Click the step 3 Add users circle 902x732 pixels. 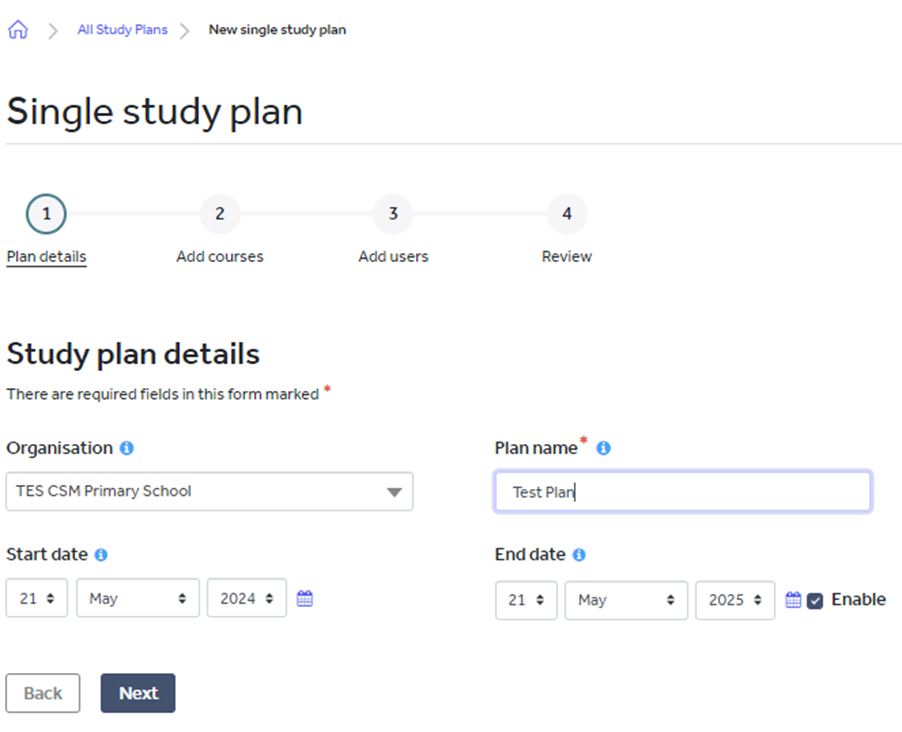point(393,213)
